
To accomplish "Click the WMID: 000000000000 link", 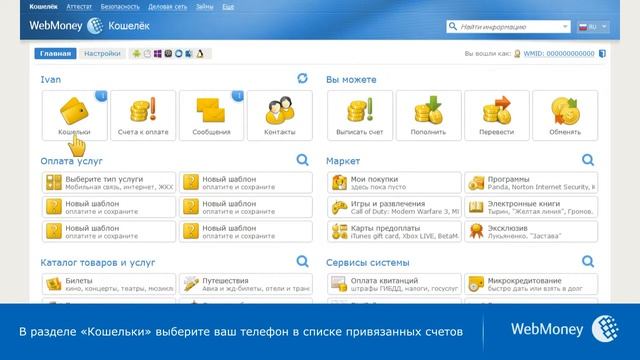I will click(x=559, y=53).
